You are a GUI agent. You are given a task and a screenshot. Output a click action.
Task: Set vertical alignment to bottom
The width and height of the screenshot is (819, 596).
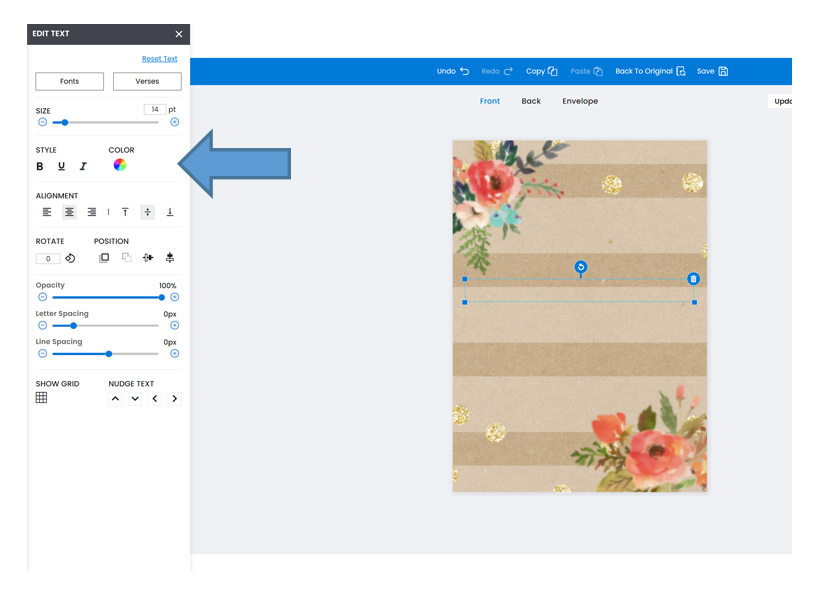coord(168,210)
